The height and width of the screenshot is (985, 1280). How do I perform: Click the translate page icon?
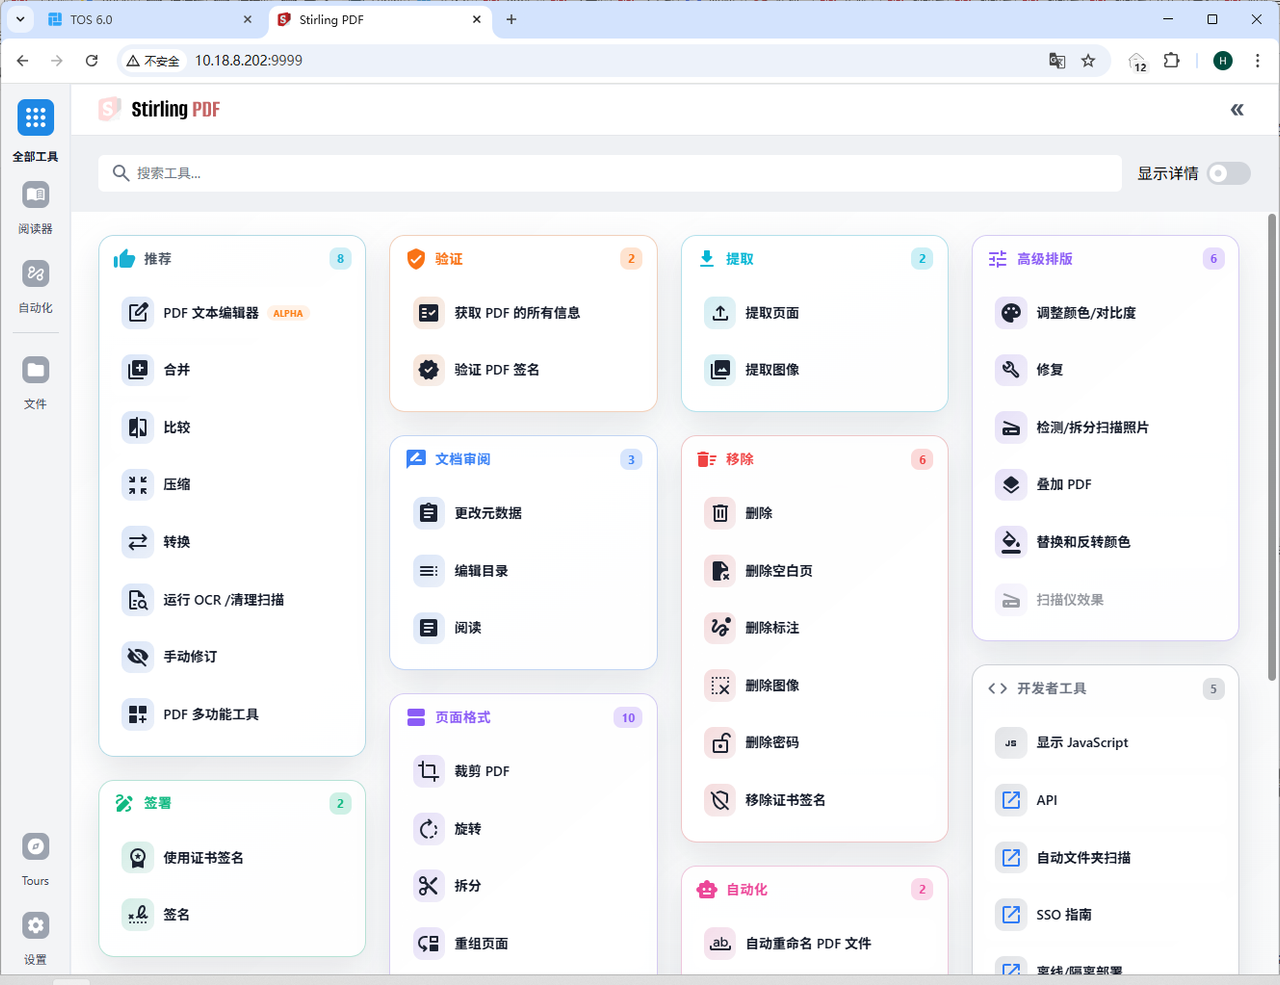[x=1057, y=61]
